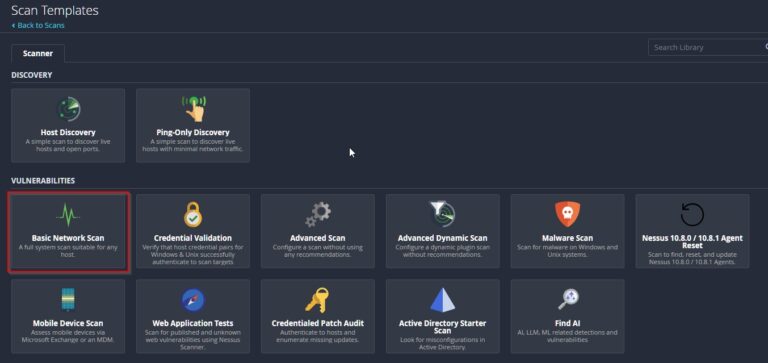Open Active Directory Starter Scan title
Image resolution: width=768 pixels, height=363 pixels.
click(x=443, y=327)
